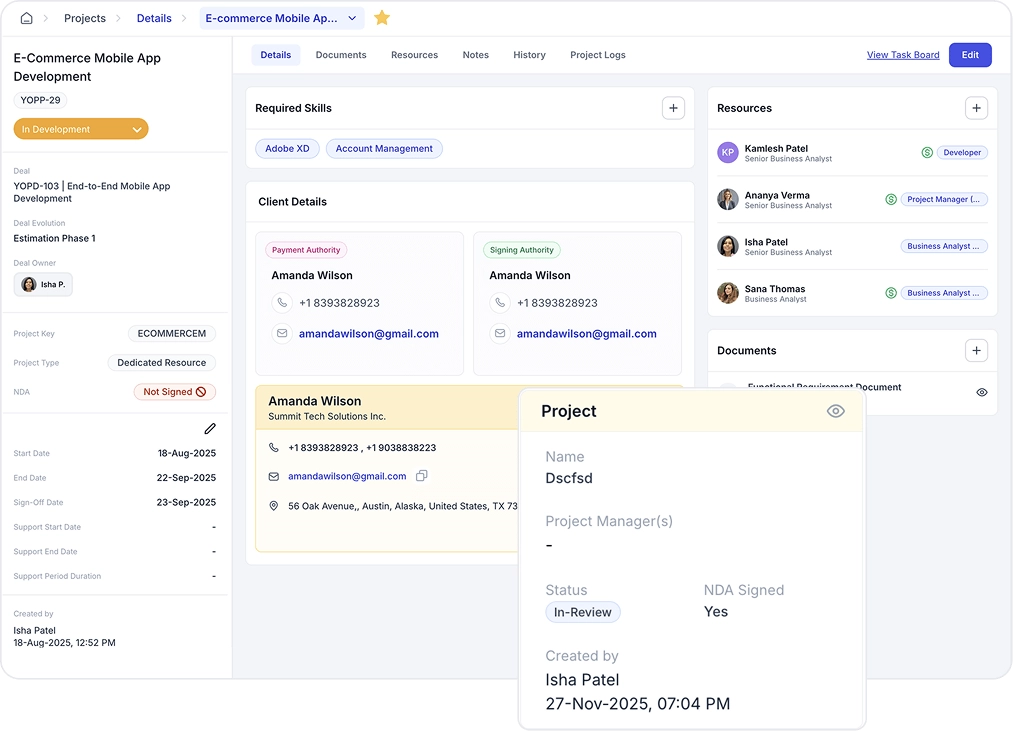This screenshot has width=1013, height=731.
Task: Click billable dollar icon for Kamlesh Patel
Action: (927, 153)
